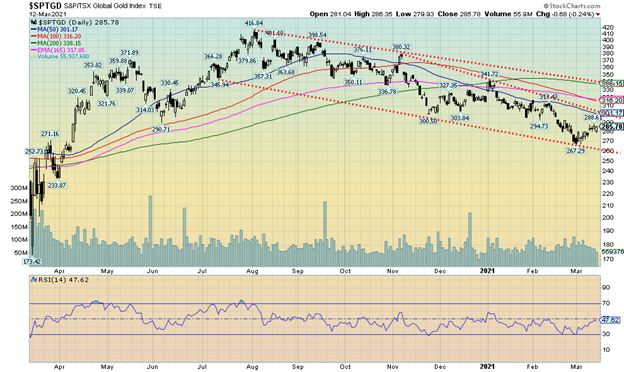
Task: Click the Low 279.93 value
Action: pyautogui.click(x=414, y=14)
